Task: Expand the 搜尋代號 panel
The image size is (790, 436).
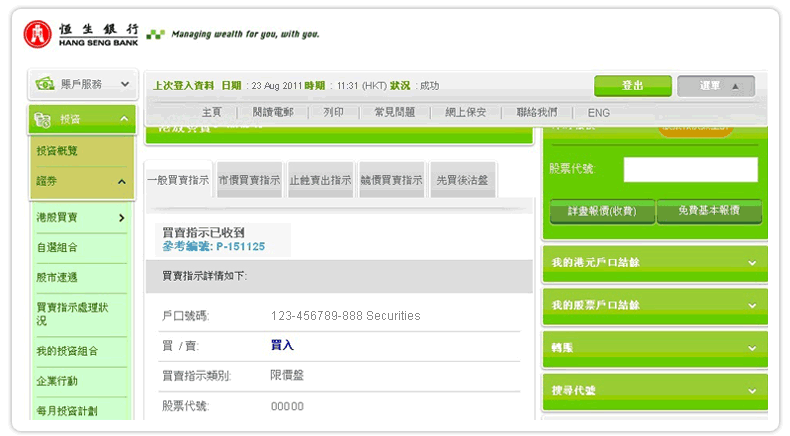Action: [x=751, y=390]
